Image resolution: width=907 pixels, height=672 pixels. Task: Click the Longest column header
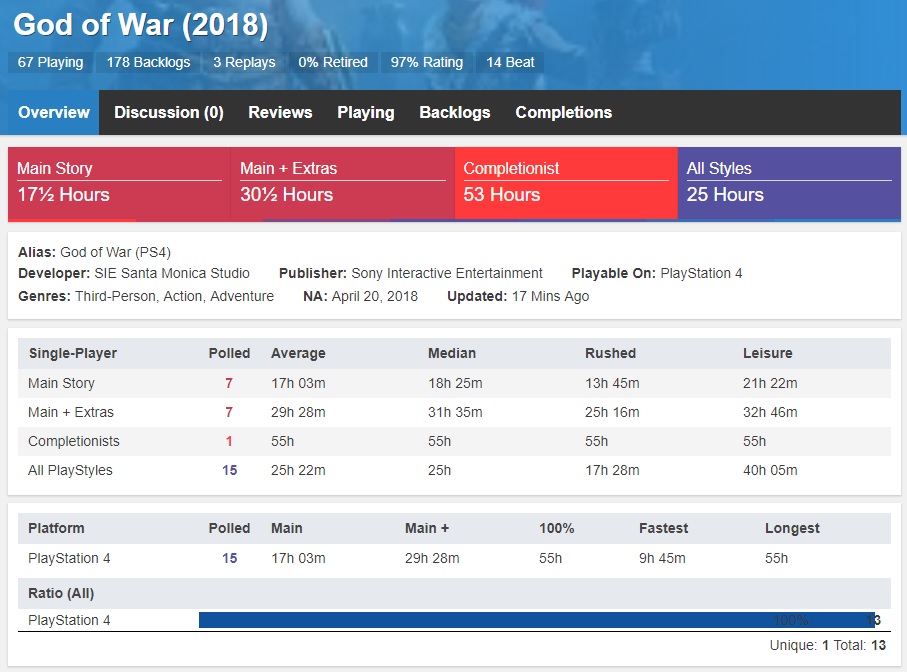[792, 528]
